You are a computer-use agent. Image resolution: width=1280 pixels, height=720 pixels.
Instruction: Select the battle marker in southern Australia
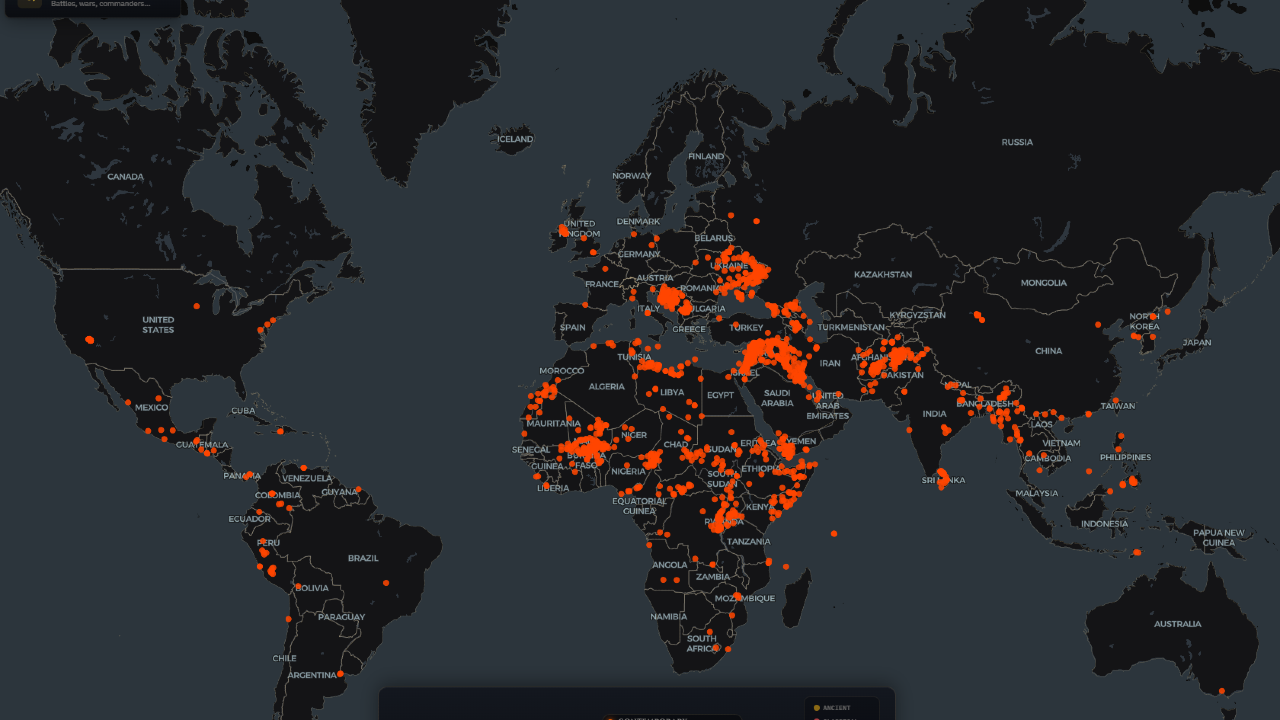[x=1221, y=691]
